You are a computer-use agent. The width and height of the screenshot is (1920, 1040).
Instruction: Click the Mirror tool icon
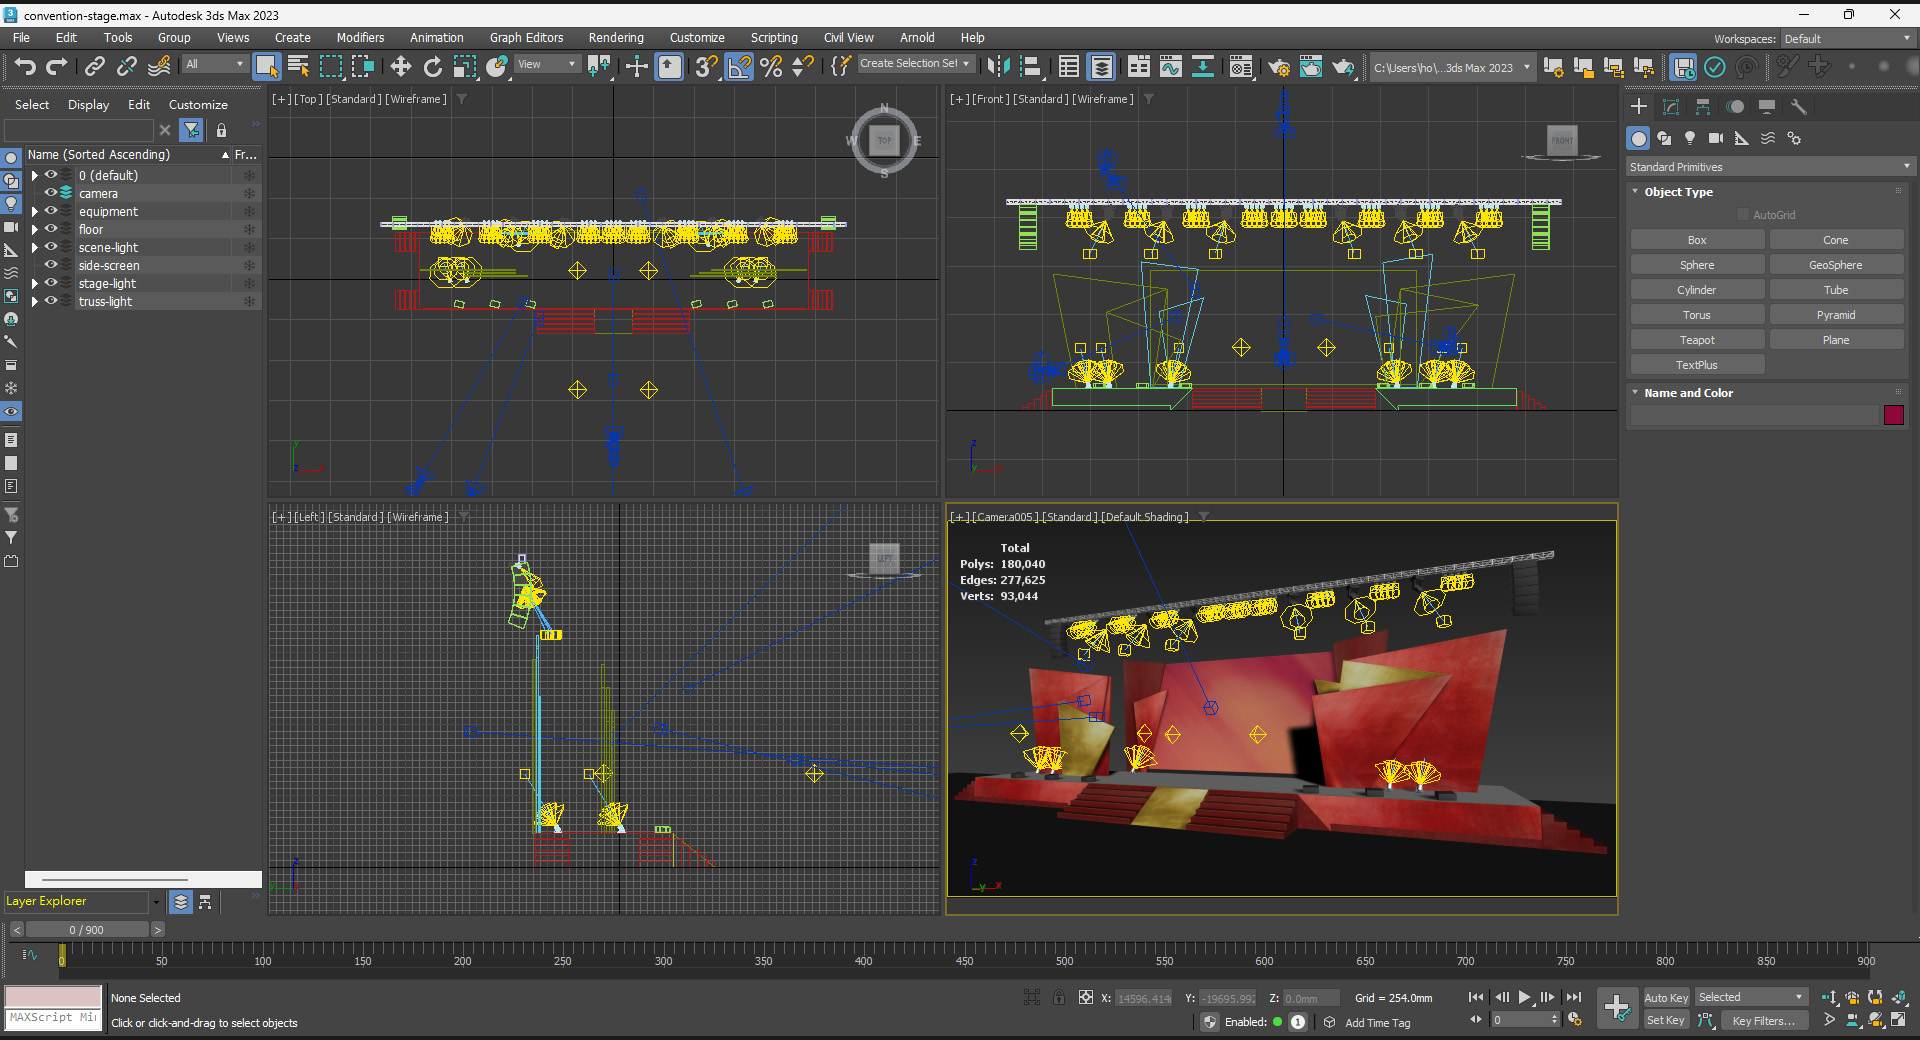997,67
